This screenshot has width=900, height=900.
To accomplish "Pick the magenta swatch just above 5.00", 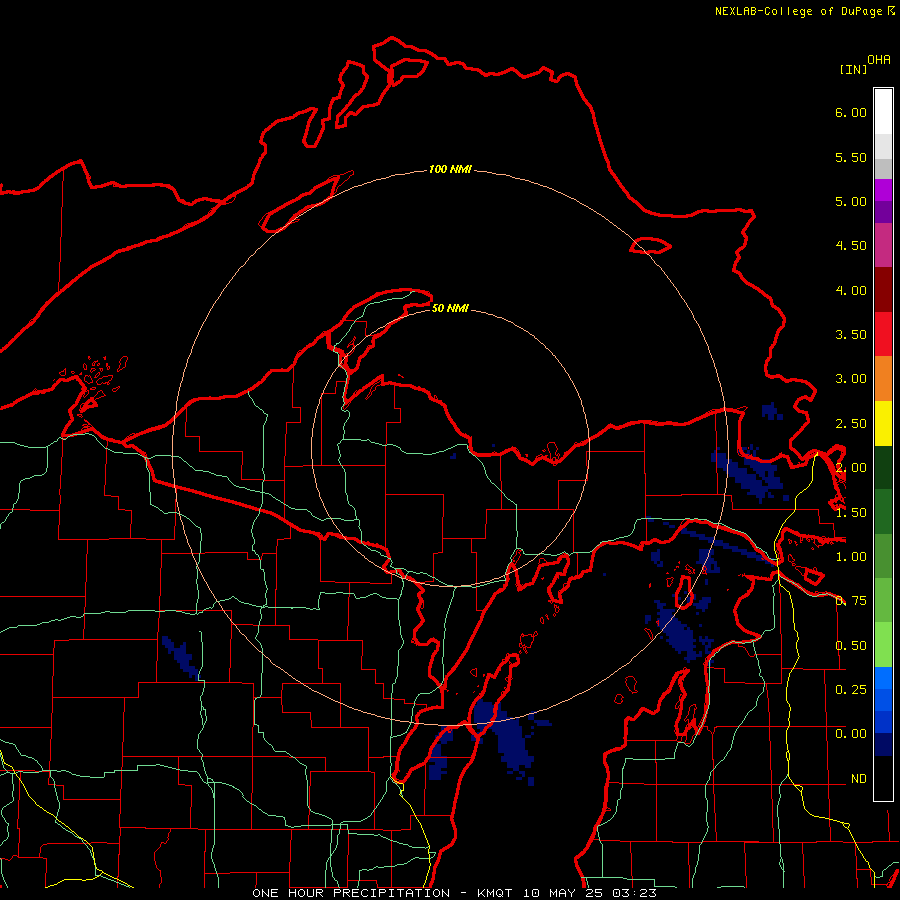I will [883, 190].
